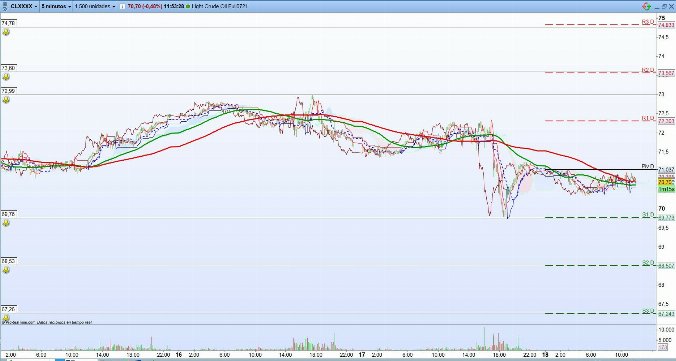676x361 pixels.
Task: Select the alert bell beneath the 72,99 line
Action: click(6, 100)
